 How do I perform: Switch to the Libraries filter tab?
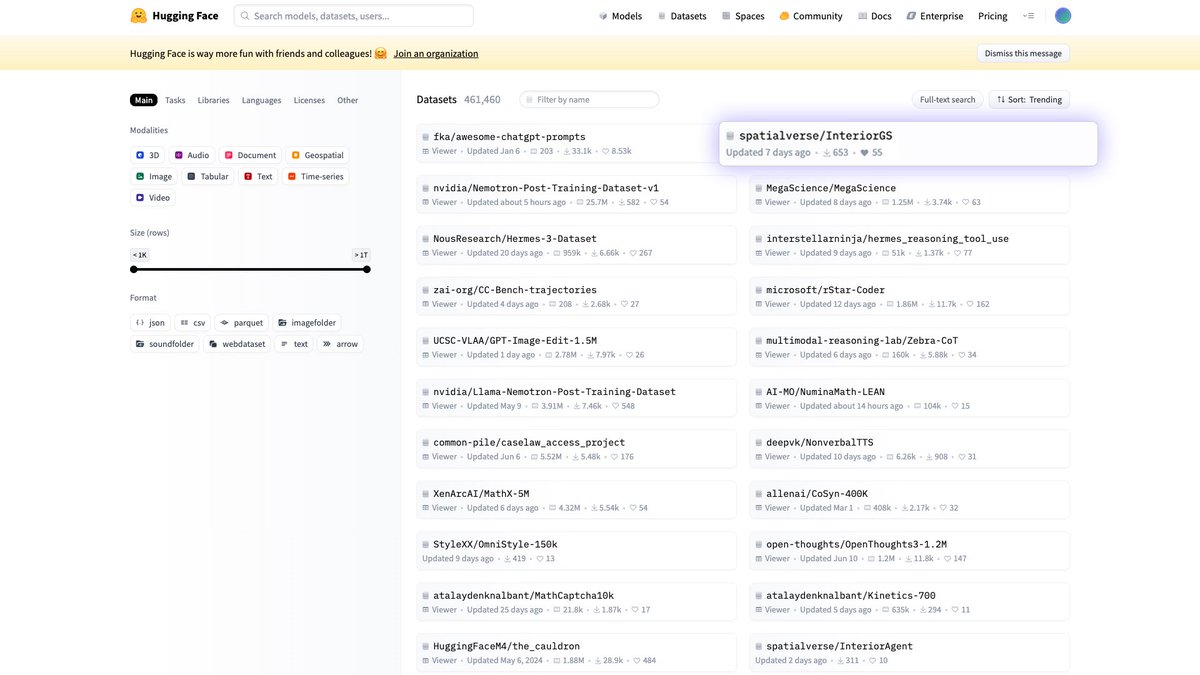pos(213,100)
